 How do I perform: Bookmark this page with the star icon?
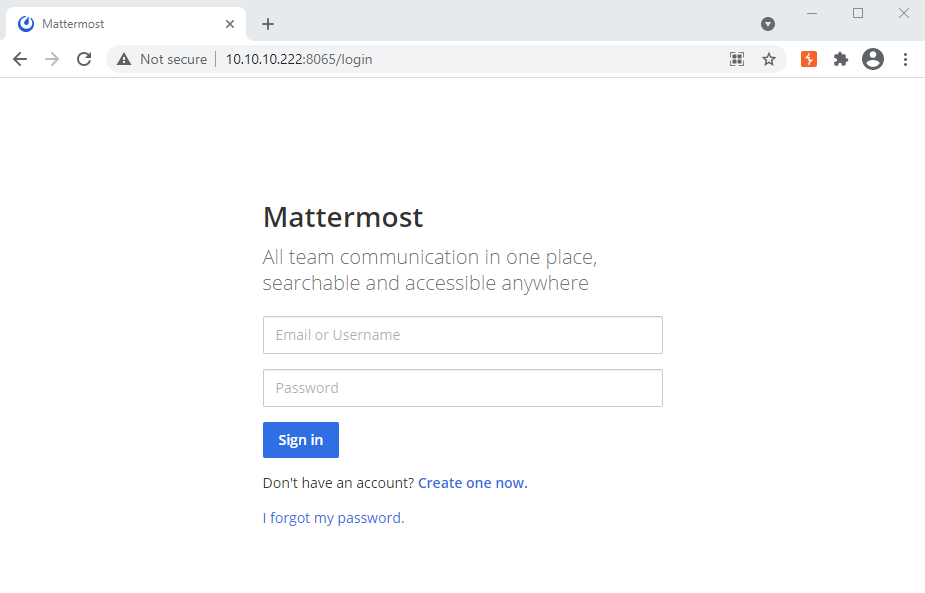(769, 59)
